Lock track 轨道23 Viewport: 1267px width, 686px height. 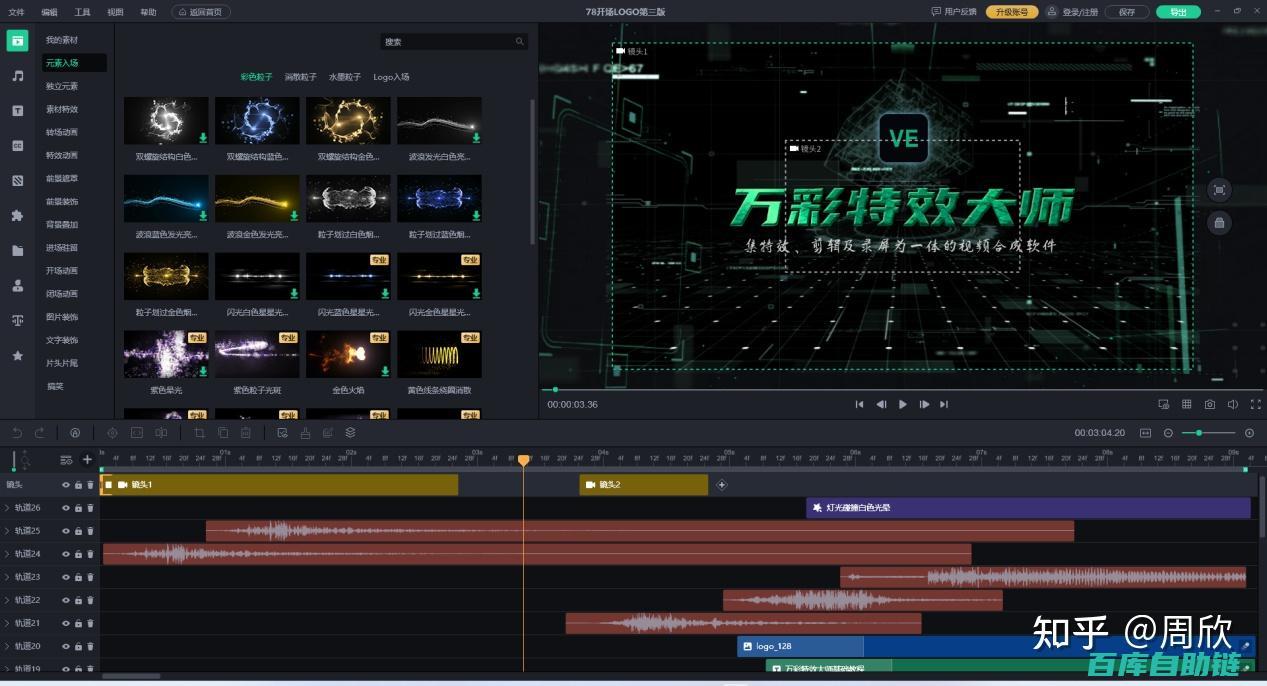78,577
